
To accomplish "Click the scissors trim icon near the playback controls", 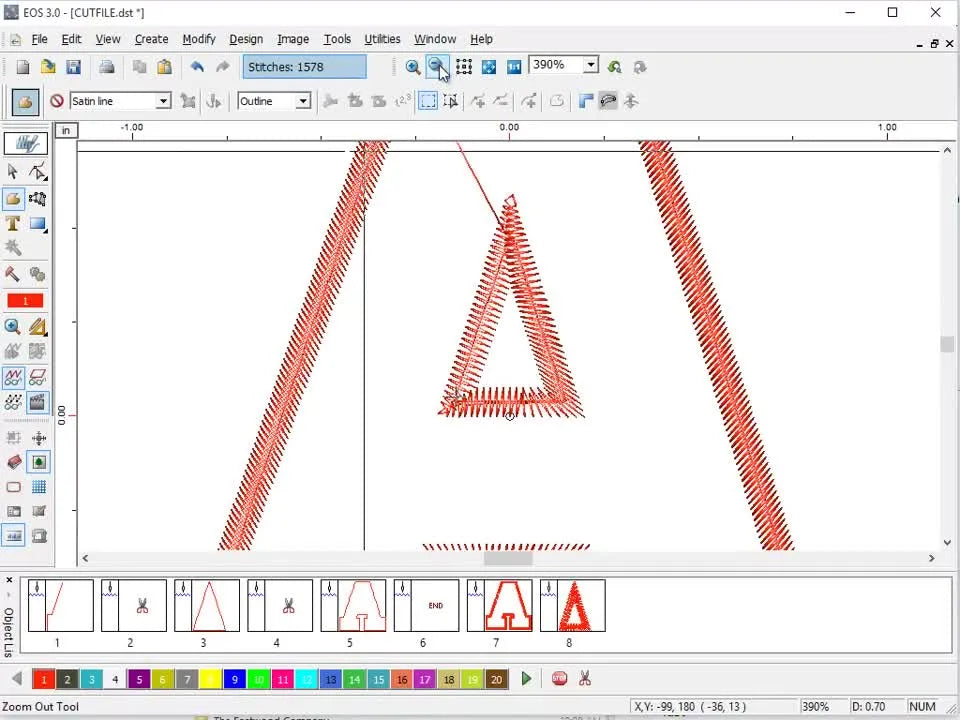I will (x=583, y=679).
